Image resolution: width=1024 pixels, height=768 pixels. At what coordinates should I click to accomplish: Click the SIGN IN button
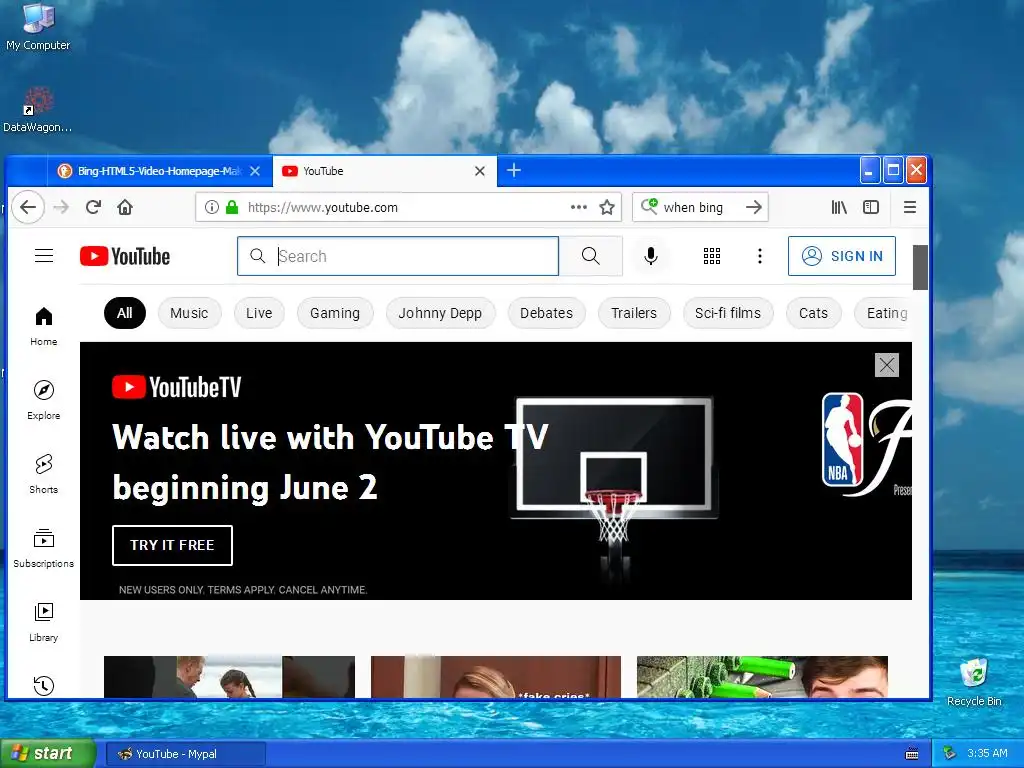click(842, 256)
